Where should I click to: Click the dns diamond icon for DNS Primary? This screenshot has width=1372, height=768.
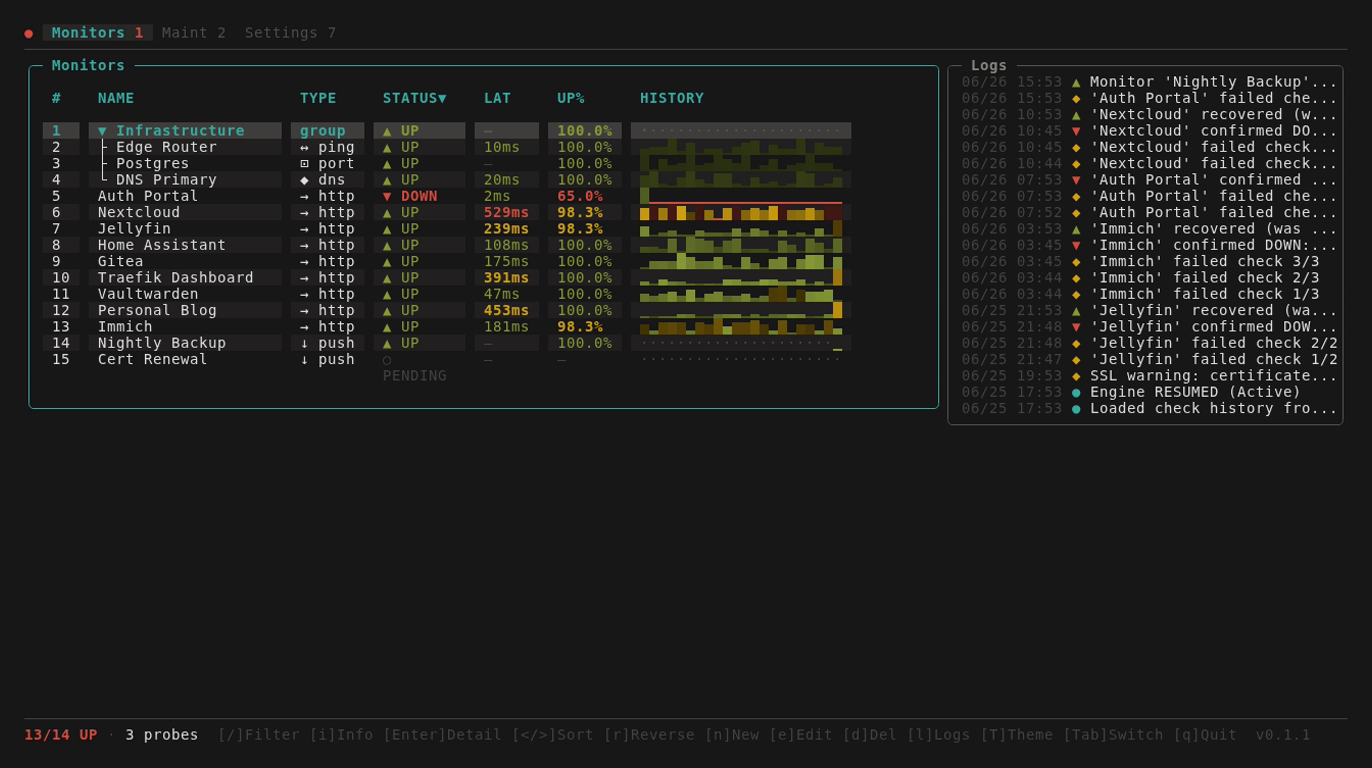click(304, 180)
